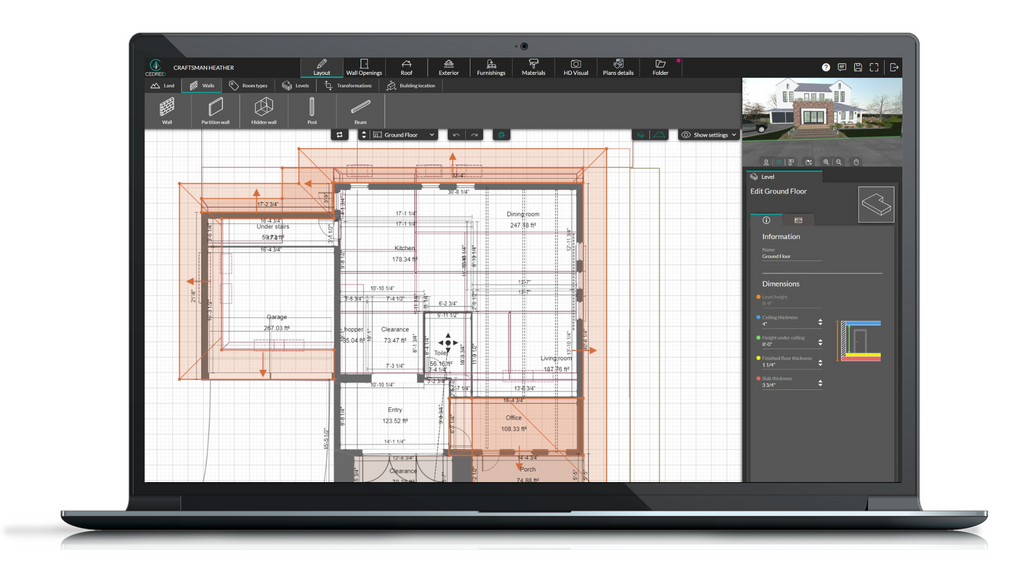The height and width of the screenshot is (576, 1024).
Task: Open the Ground Floor level dropdown
Action: [404, 135]
